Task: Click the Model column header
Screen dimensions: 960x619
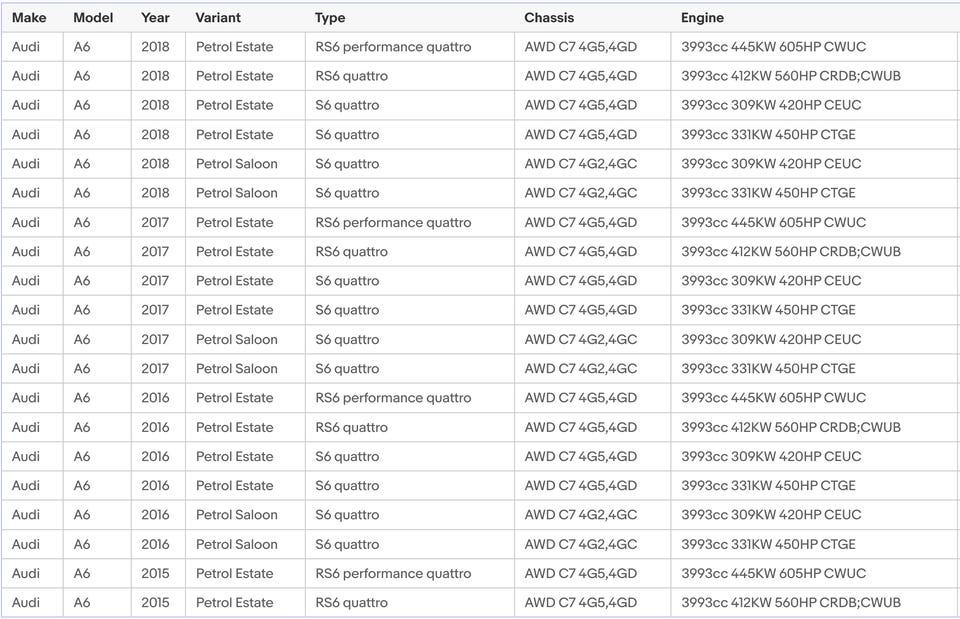Action: [93, 18]
